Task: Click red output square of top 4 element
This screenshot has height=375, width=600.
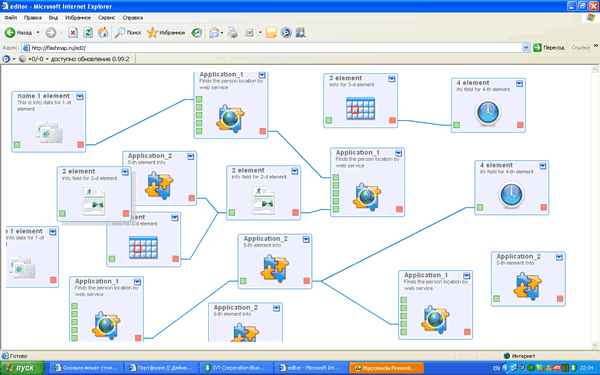Action: click(x=520, y=125)
